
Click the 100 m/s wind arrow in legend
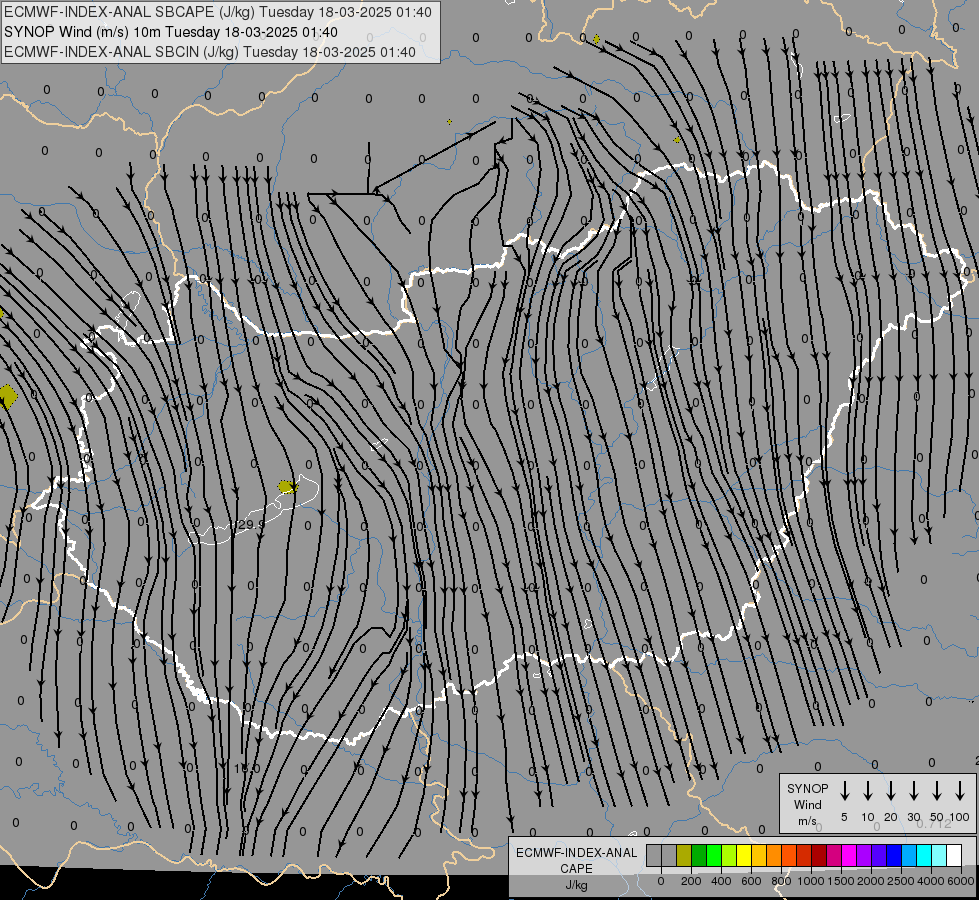[x=960, y=791]
